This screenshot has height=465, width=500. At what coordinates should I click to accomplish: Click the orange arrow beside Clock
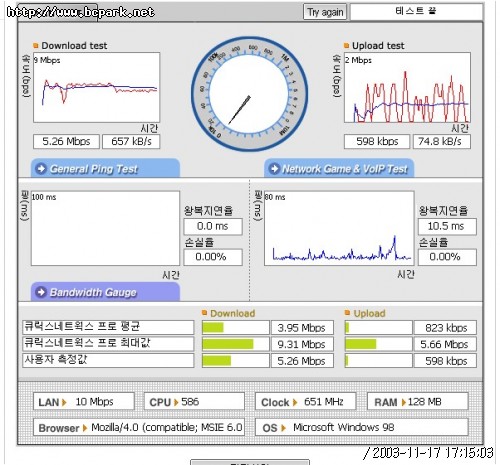coord(295,402)
